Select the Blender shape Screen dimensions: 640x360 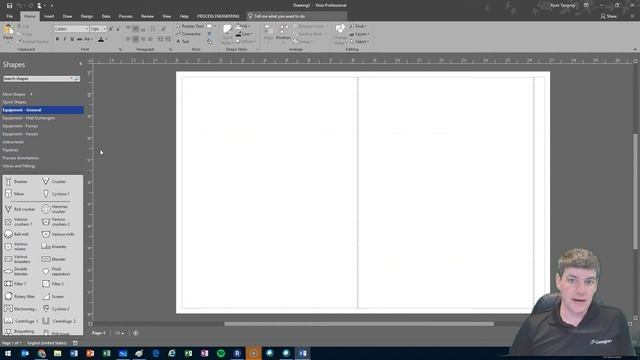pos(54,259)
